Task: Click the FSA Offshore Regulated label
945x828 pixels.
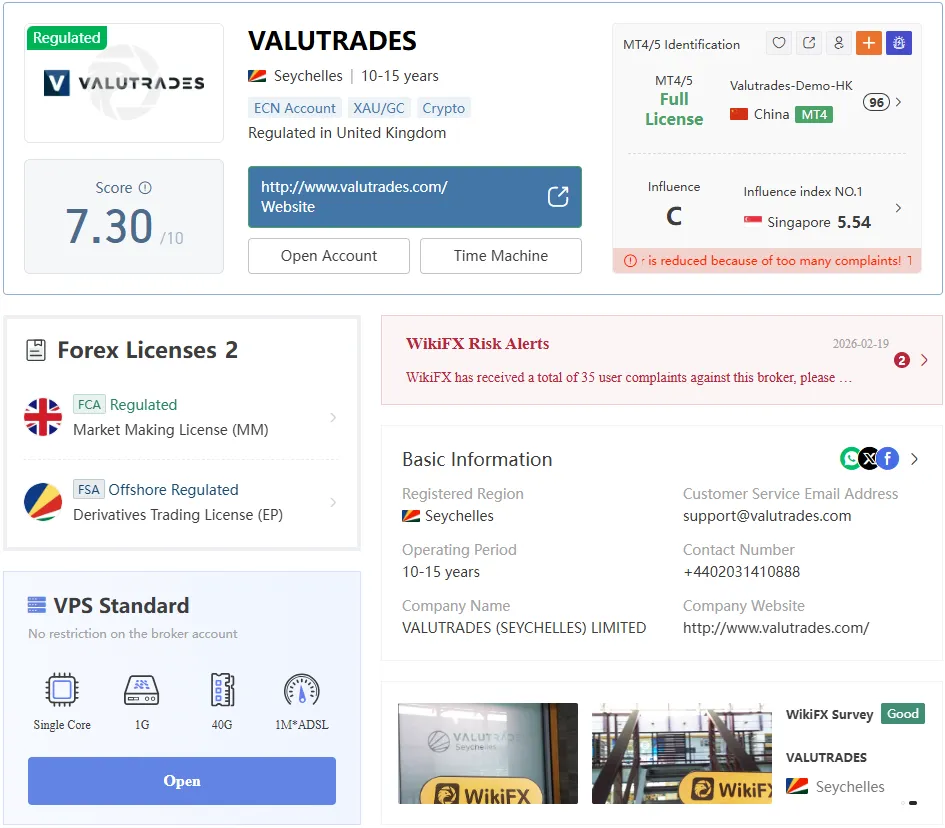Action: point(156,489)
